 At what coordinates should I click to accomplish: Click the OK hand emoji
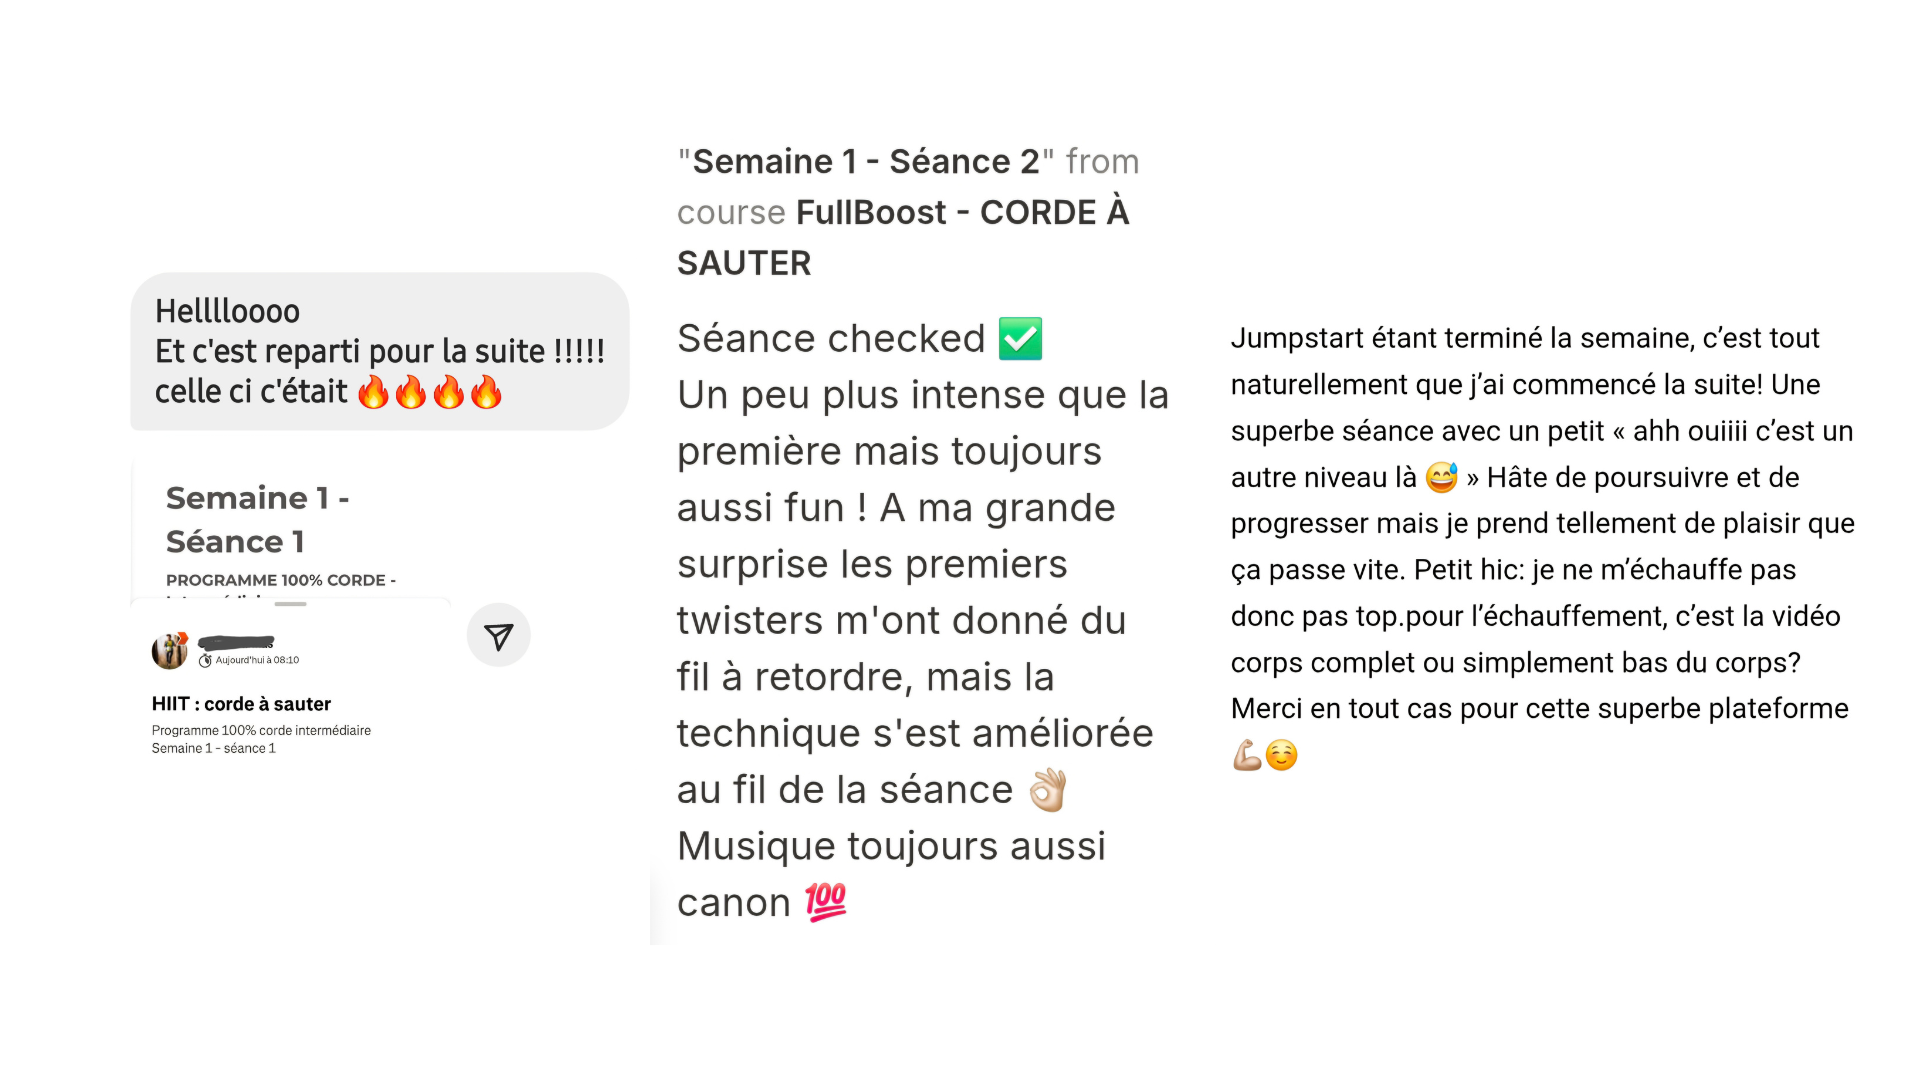pos(1048,790)
